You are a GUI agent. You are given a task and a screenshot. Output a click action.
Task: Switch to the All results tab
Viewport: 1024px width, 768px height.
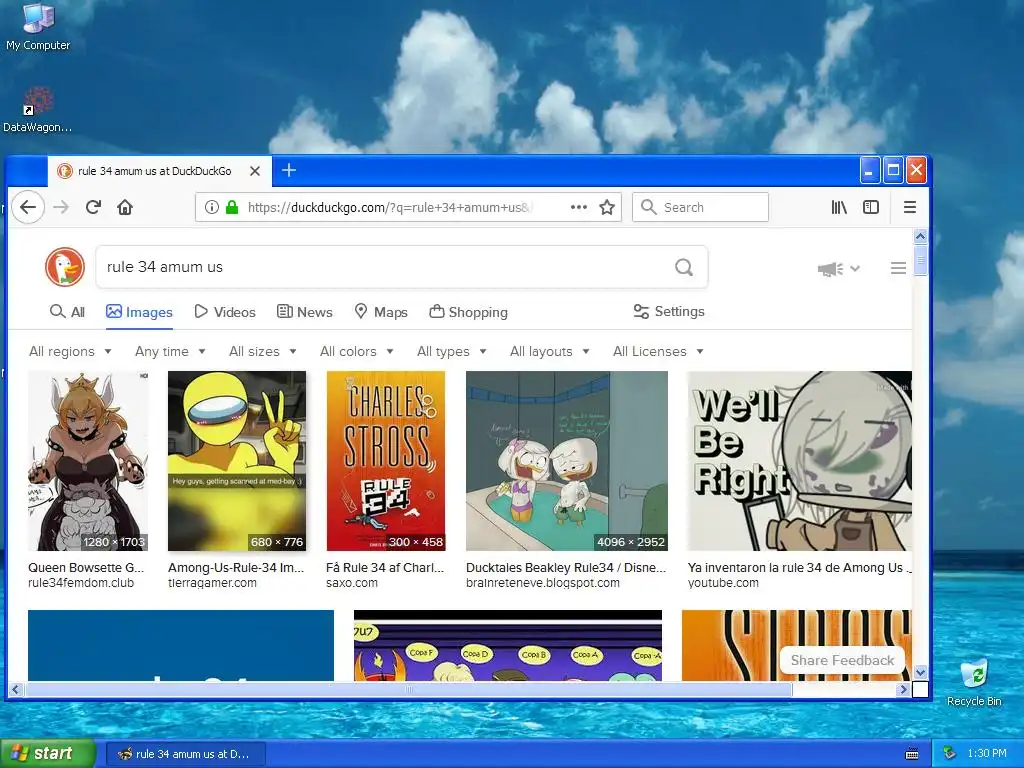pos(67,312)
